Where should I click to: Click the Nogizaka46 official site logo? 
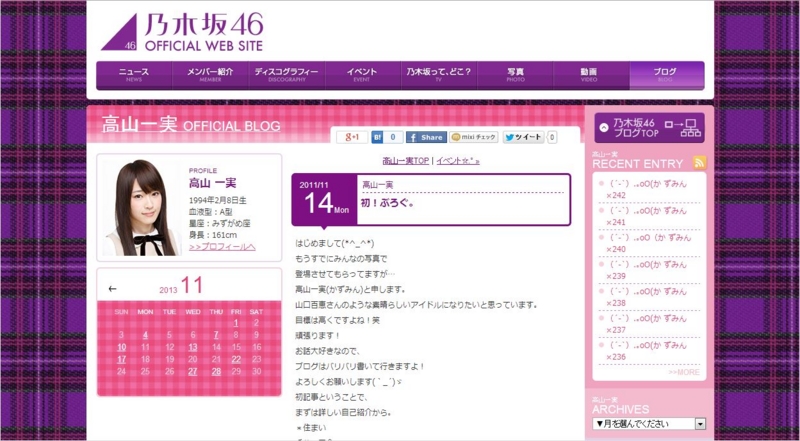(x=182, y=32)
